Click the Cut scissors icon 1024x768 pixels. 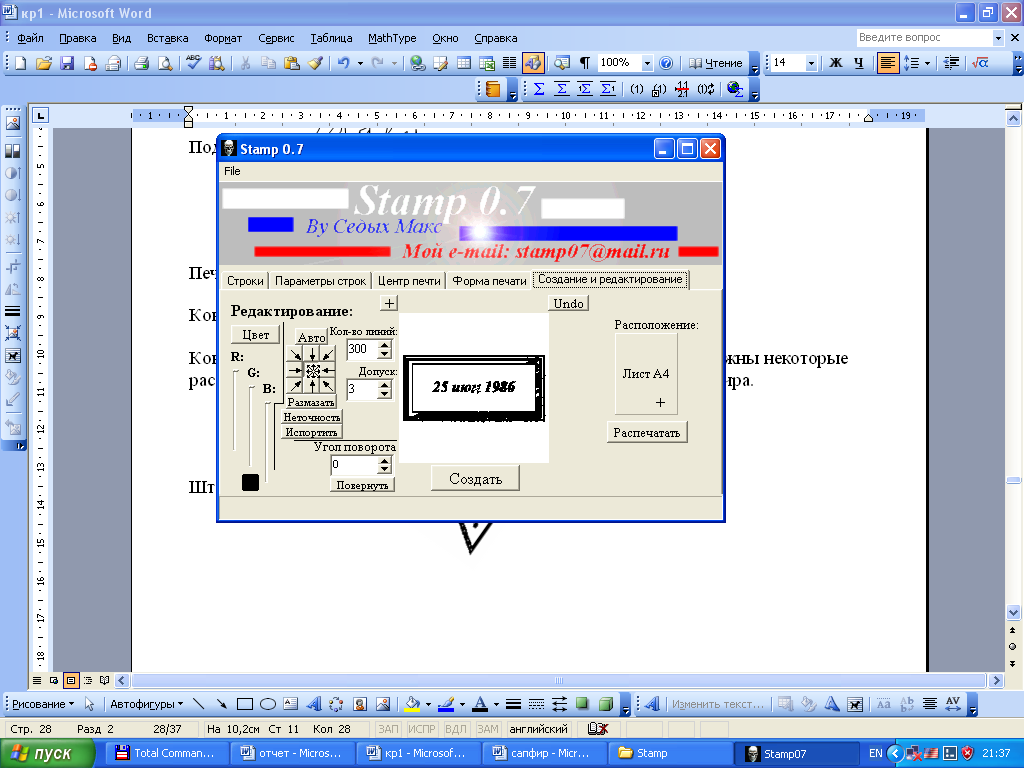[245, 63]
